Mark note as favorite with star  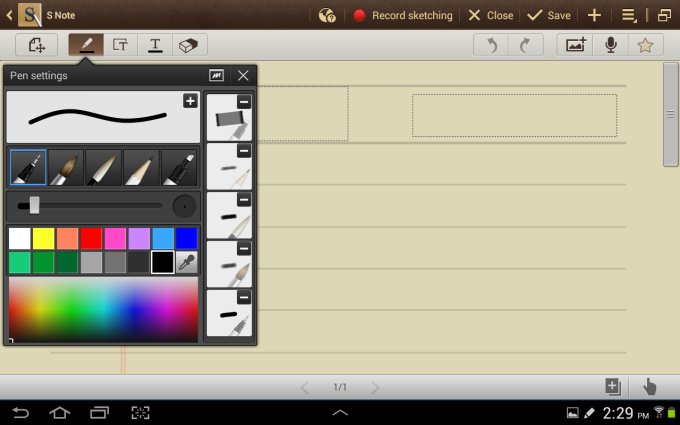[x=645, y=45]
